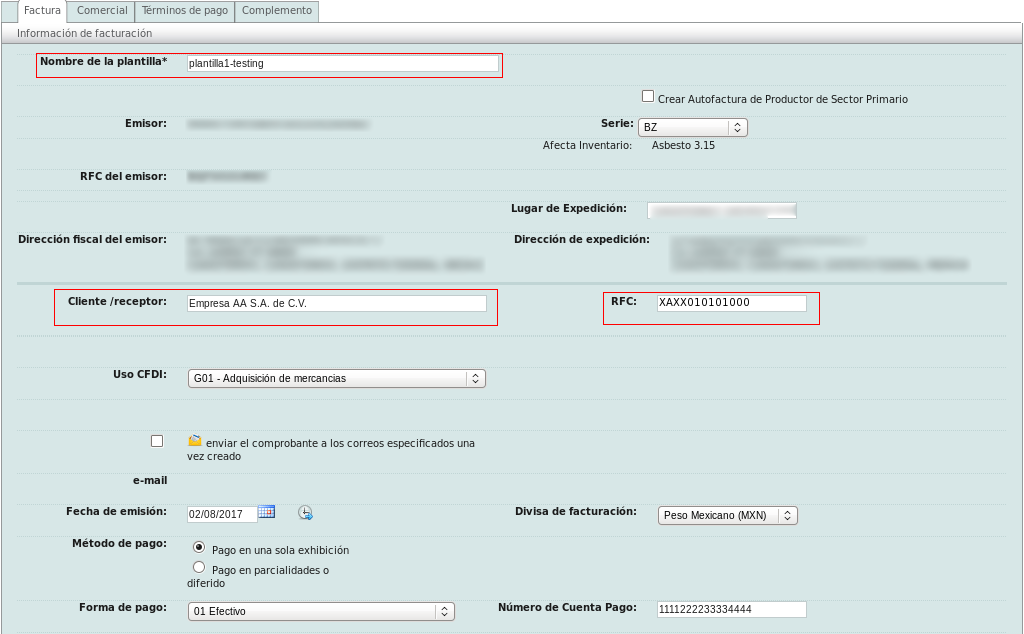Go to the Complemento tab

[x=277, y=11]
